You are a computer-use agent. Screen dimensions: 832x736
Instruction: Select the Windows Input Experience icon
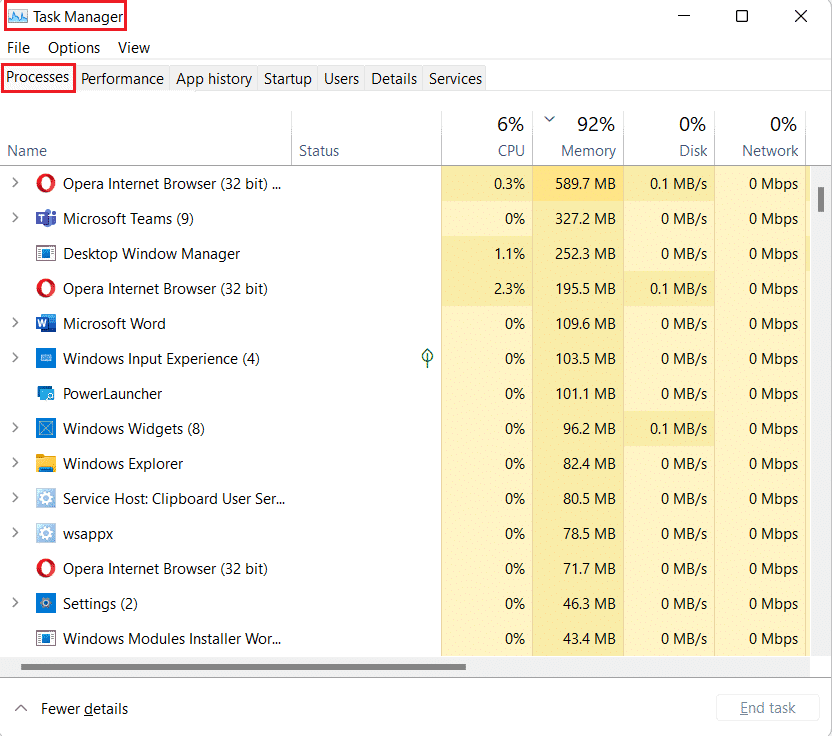(x=44, y=358)
